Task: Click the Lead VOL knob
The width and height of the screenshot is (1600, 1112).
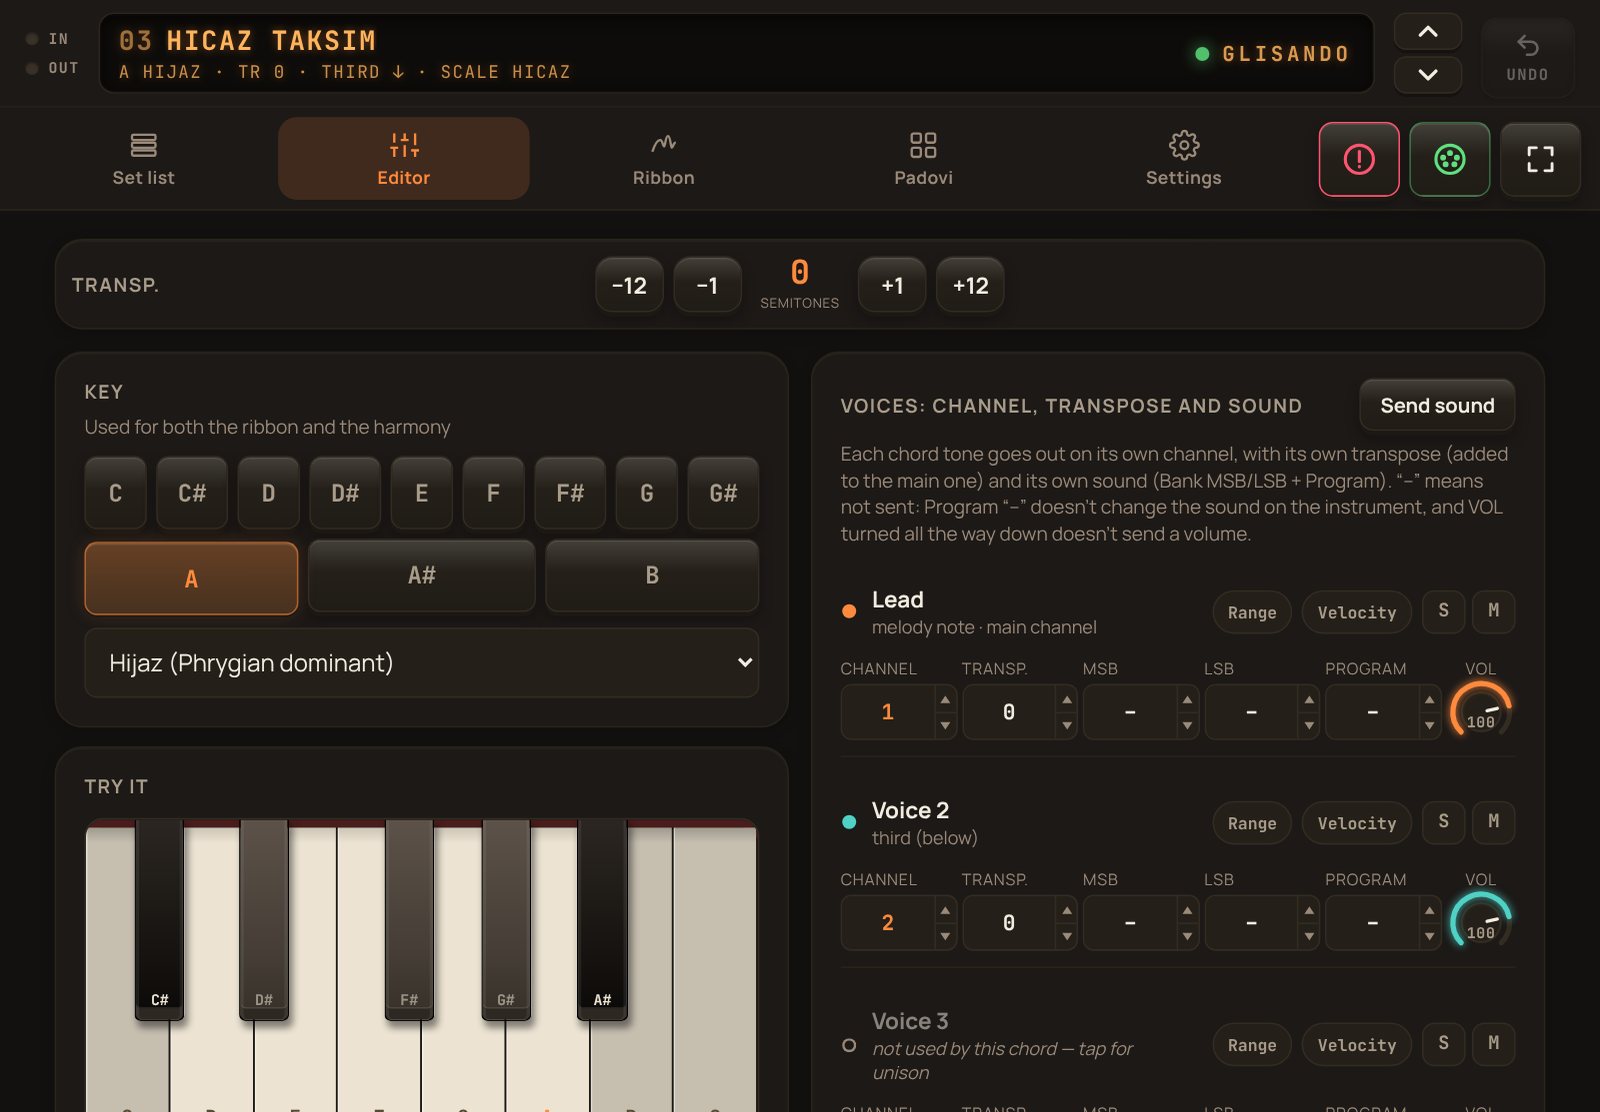Action: point(1480,711)
